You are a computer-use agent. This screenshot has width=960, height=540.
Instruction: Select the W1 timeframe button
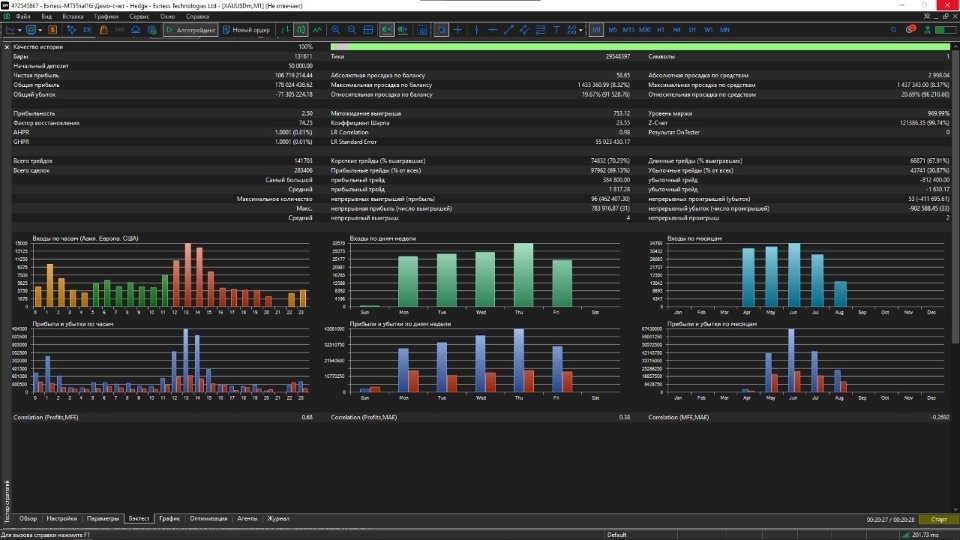(x=708, y=29)
